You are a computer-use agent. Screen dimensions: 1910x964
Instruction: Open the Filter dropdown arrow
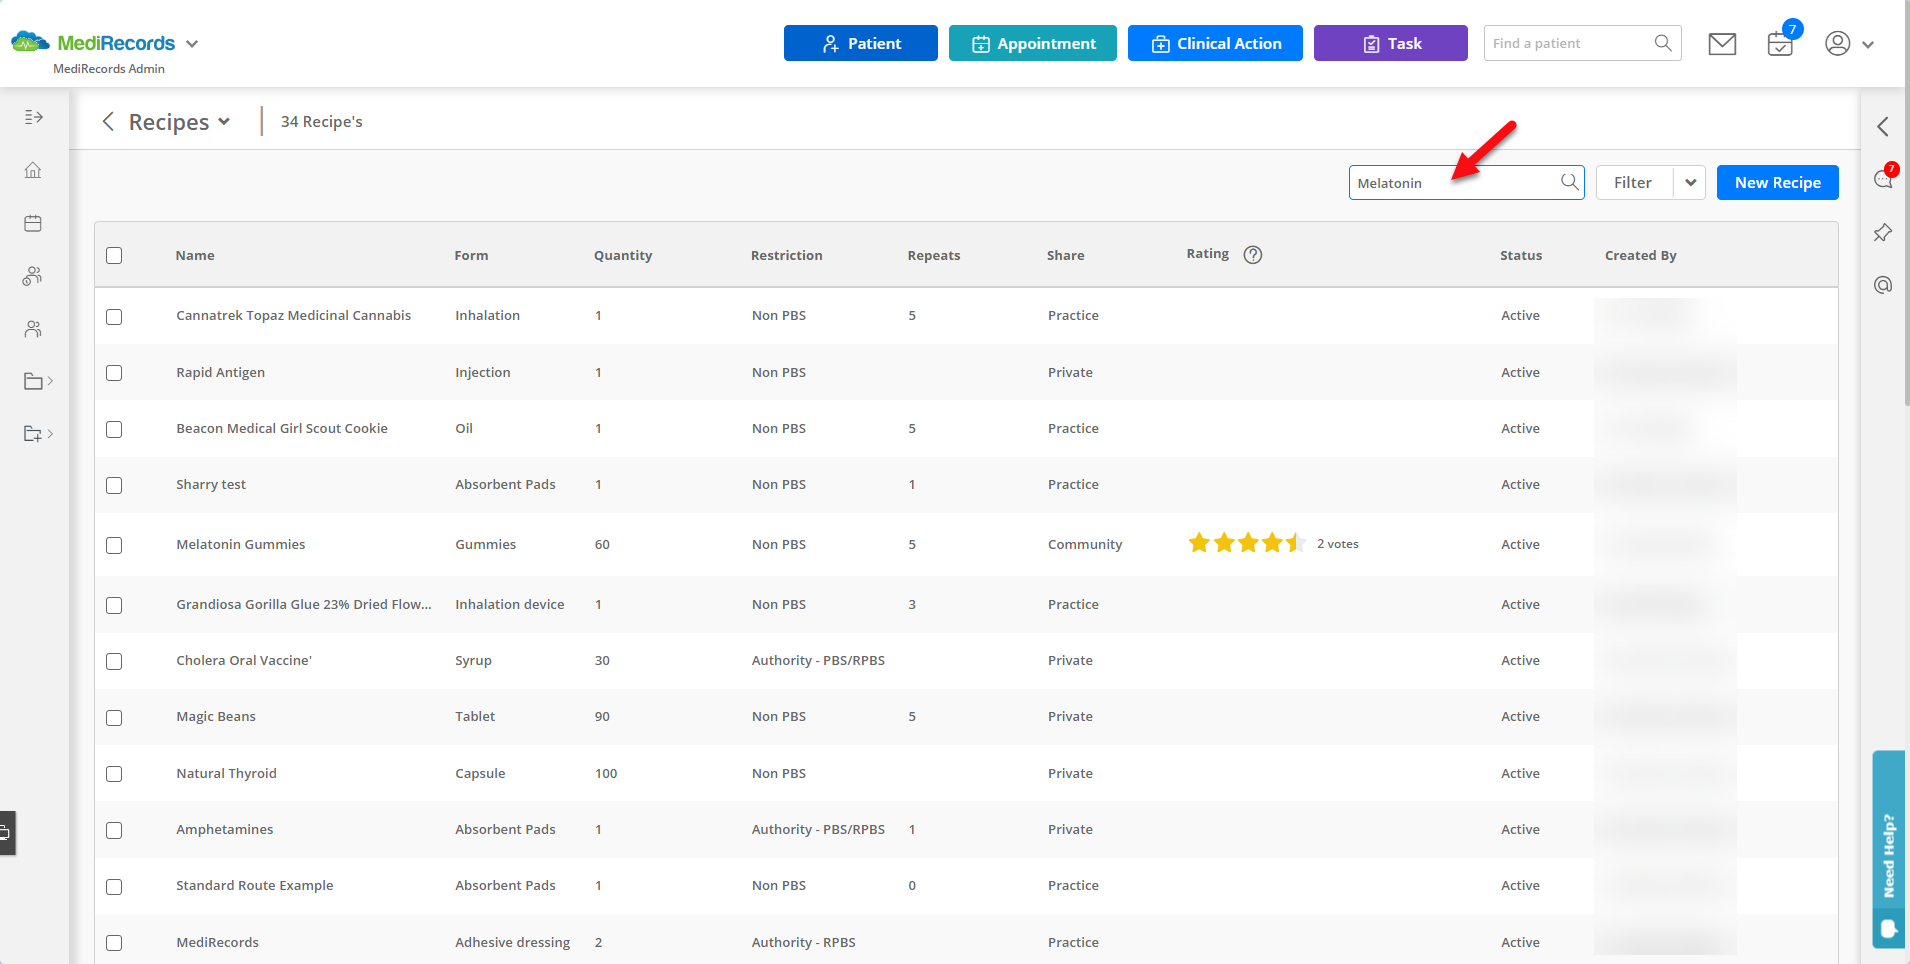(x=1690, y=182)
